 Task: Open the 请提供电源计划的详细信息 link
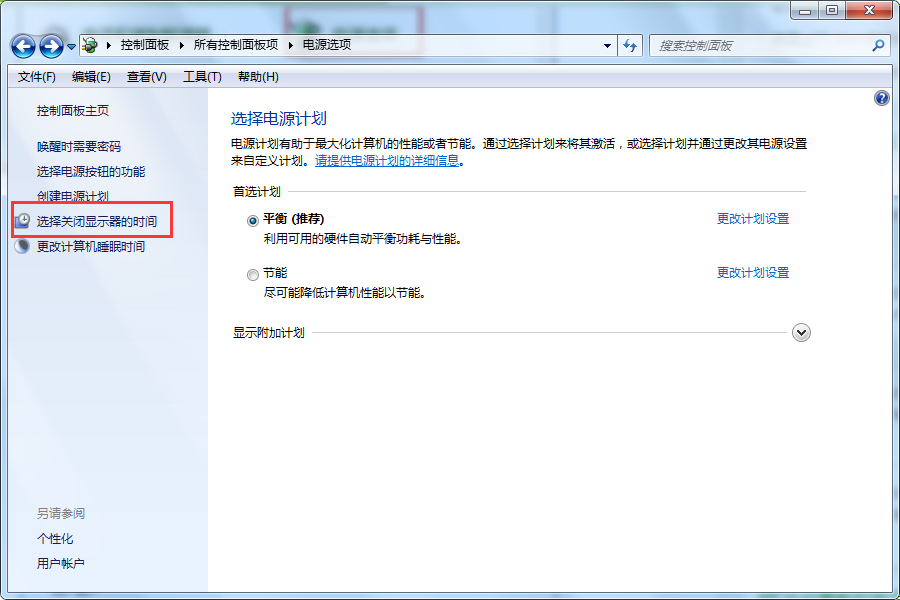[x=387, y=160]
